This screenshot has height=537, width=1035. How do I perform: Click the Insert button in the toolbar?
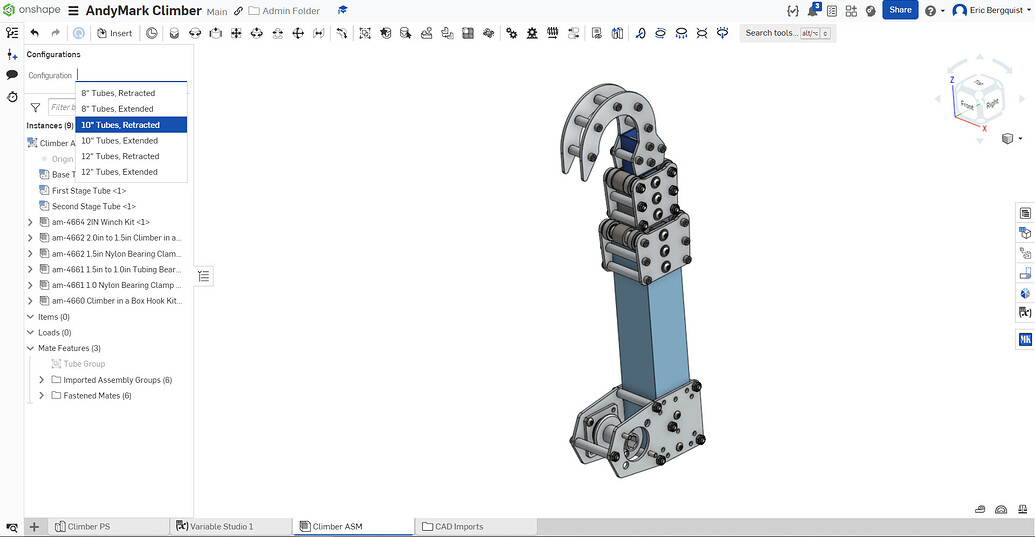[x=115, y=33]
